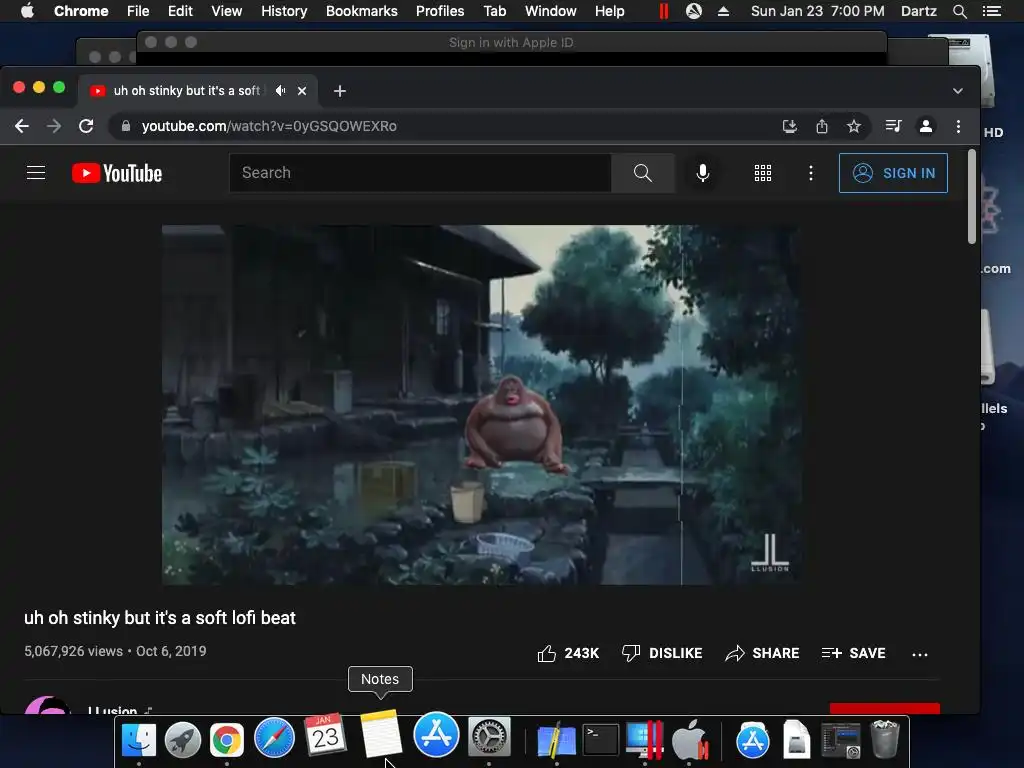This screenshot has width=1024, height=768.
Task: Open the Apple menu
Action: coord(27,11)
